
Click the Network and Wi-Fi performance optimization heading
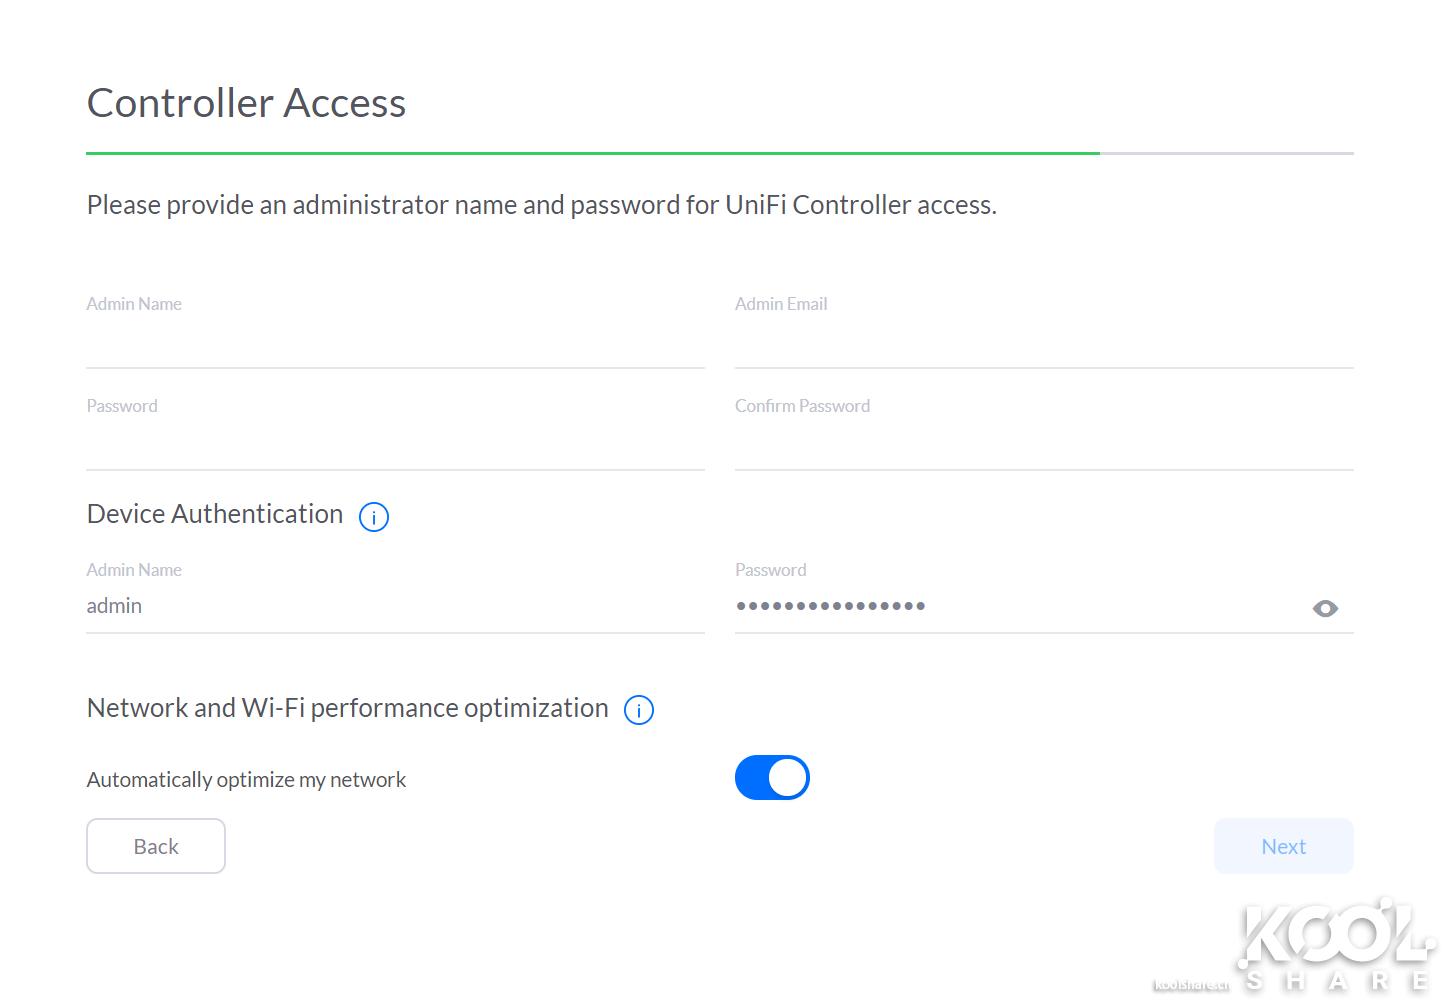(346, 707)
